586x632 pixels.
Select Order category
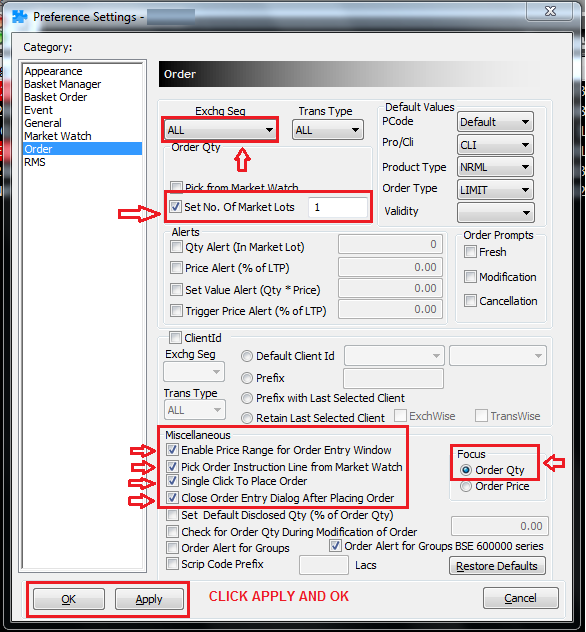pyautogui.click(x=83, y=149)
